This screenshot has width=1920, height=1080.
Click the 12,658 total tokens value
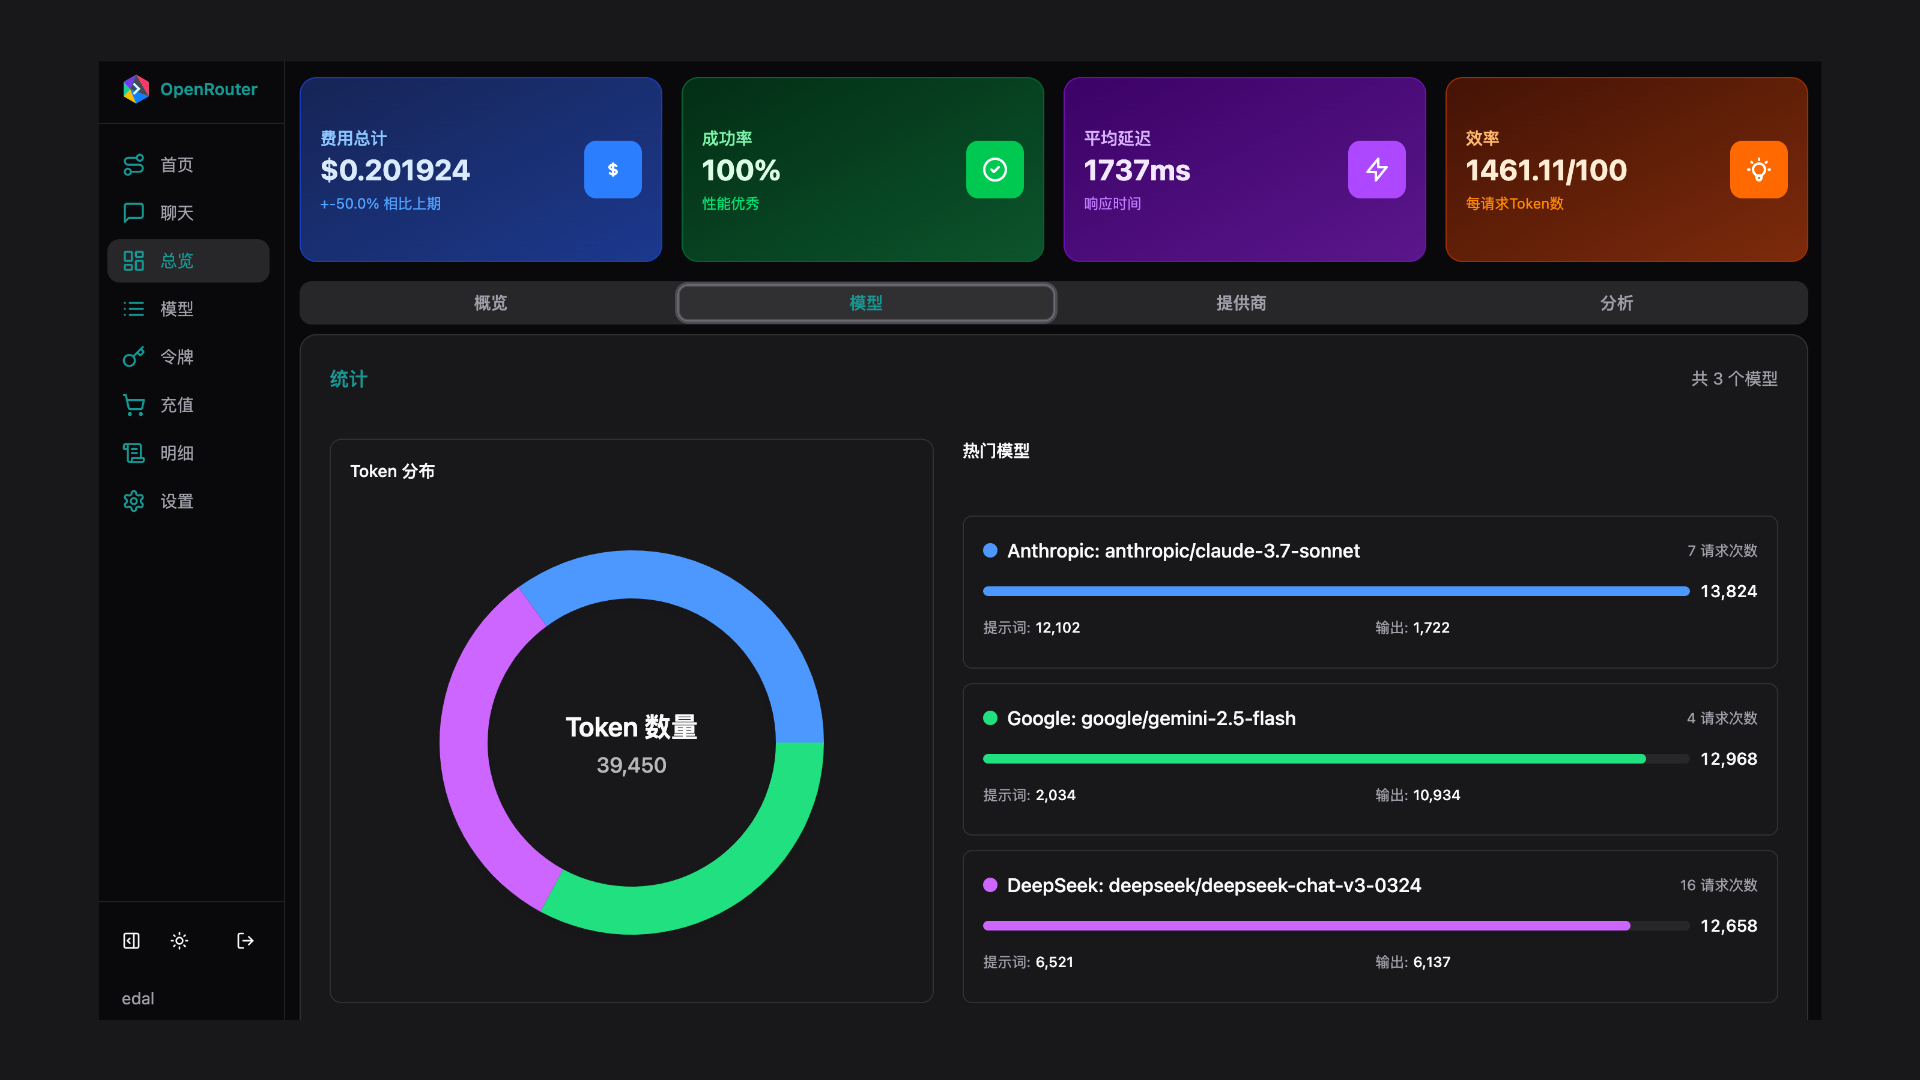(x=1729, y=926)
